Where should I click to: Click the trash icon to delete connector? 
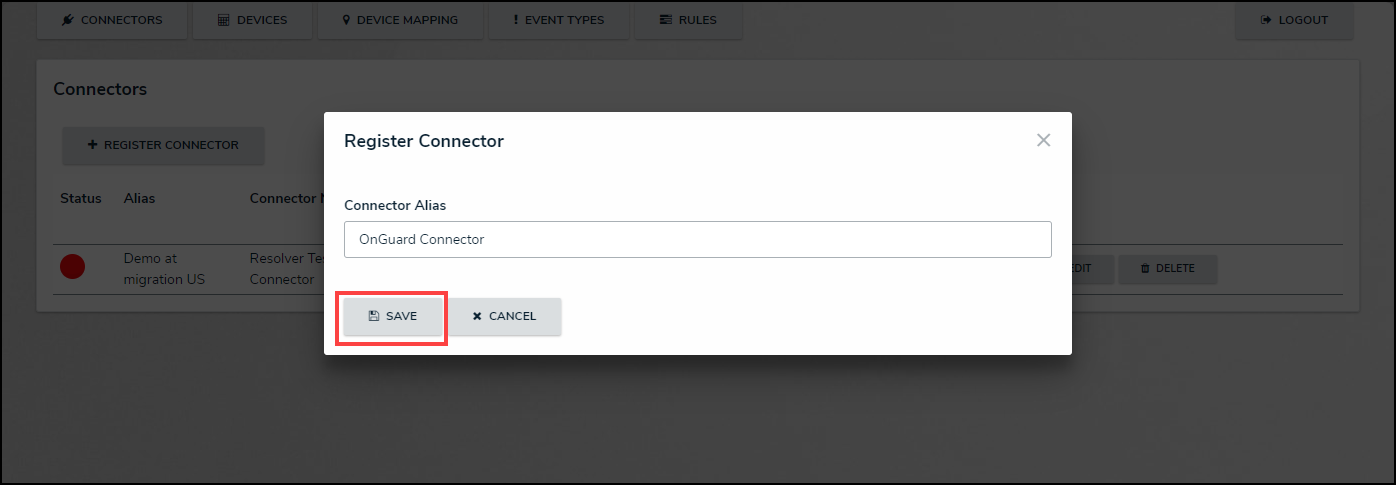(1145, 269)
